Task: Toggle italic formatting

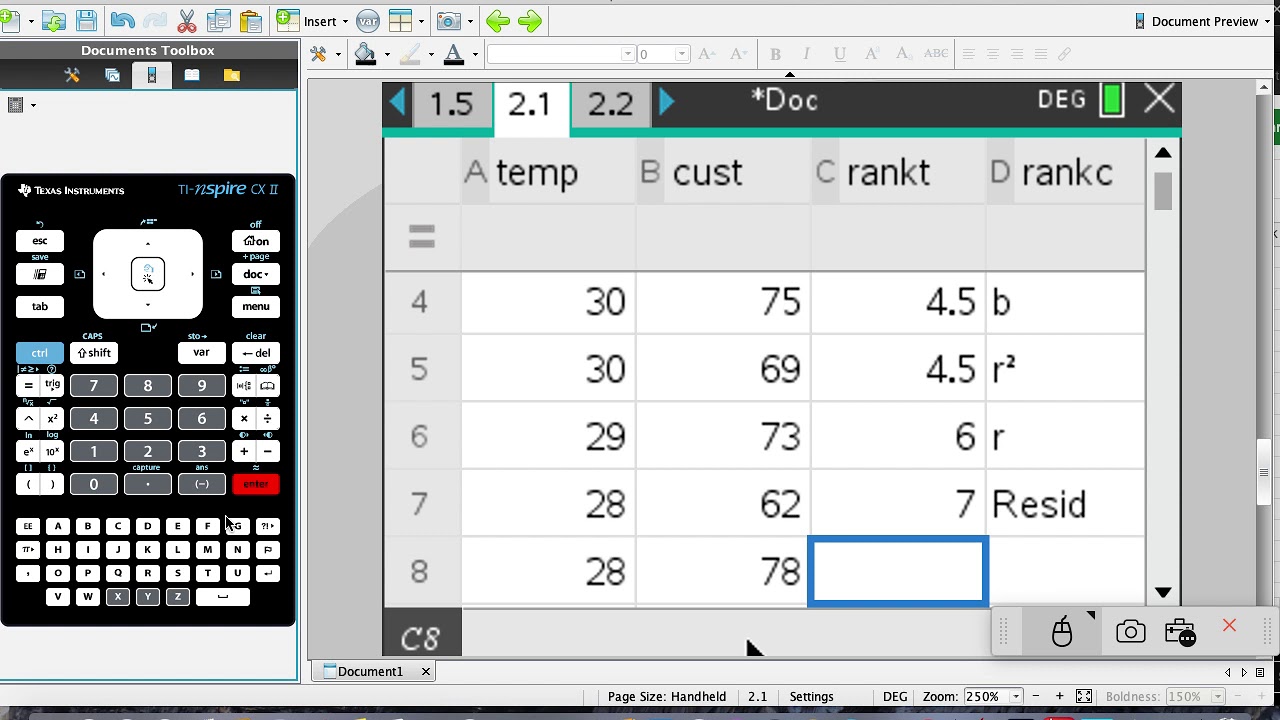Action: point(806,54)
